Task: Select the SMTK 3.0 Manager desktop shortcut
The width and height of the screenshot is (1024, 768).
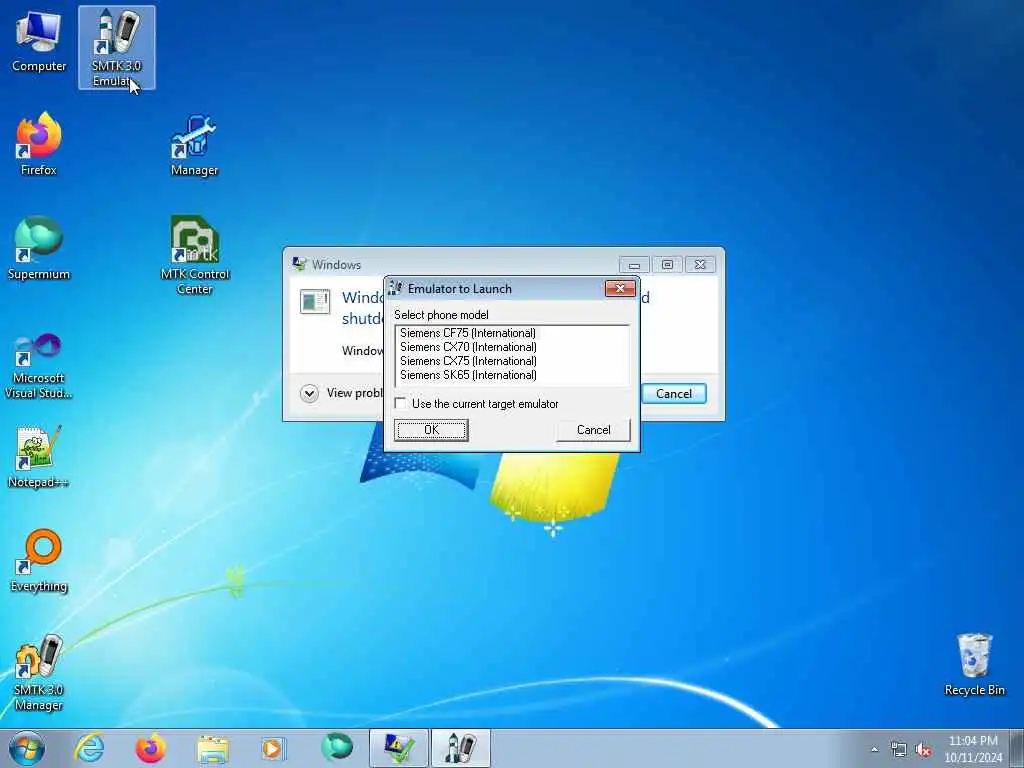Action: click(x=39, y=673)
